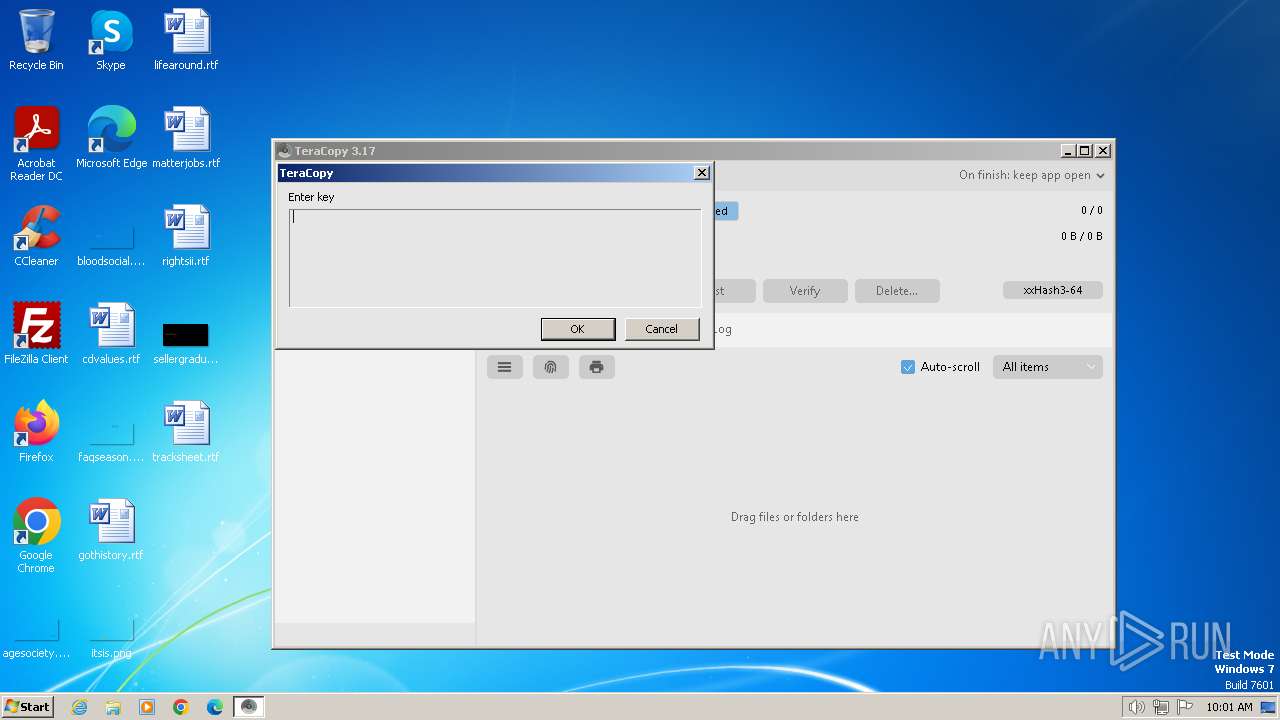The width and height of the screenshot is (1280, 720).
Task: Open Windows Media Player in the taskbar
Action: (147, 707)
